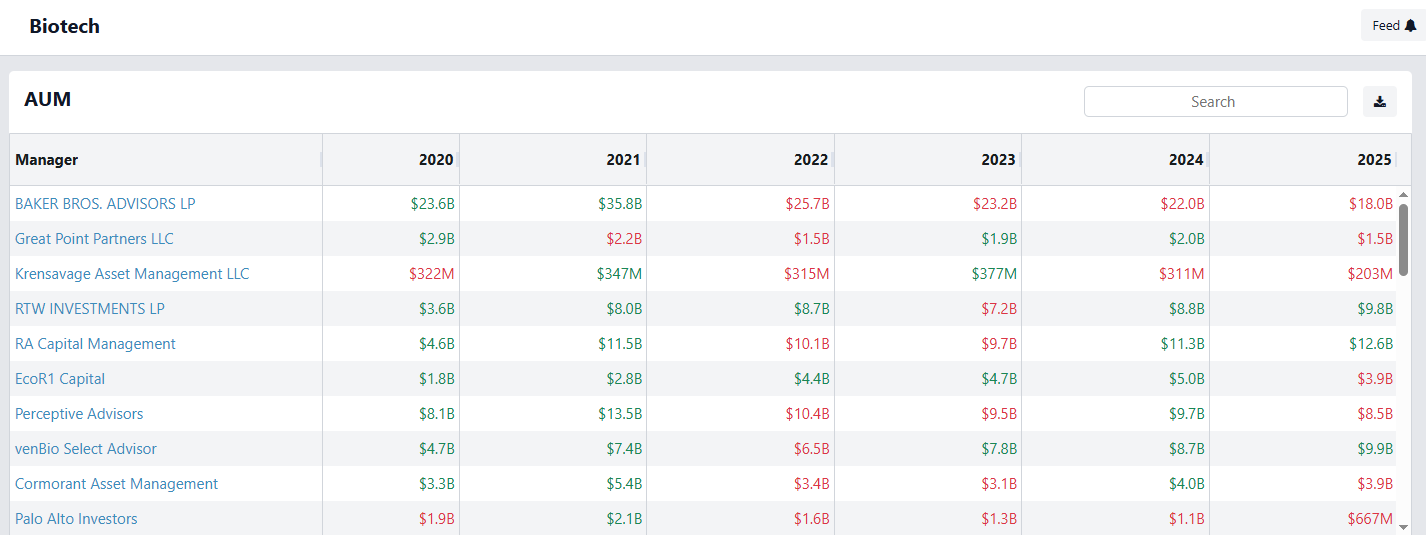Open RA Capital Management link
Image resolution: width=1426 pixels, height=535 pixels.
[x=95, y=343]
